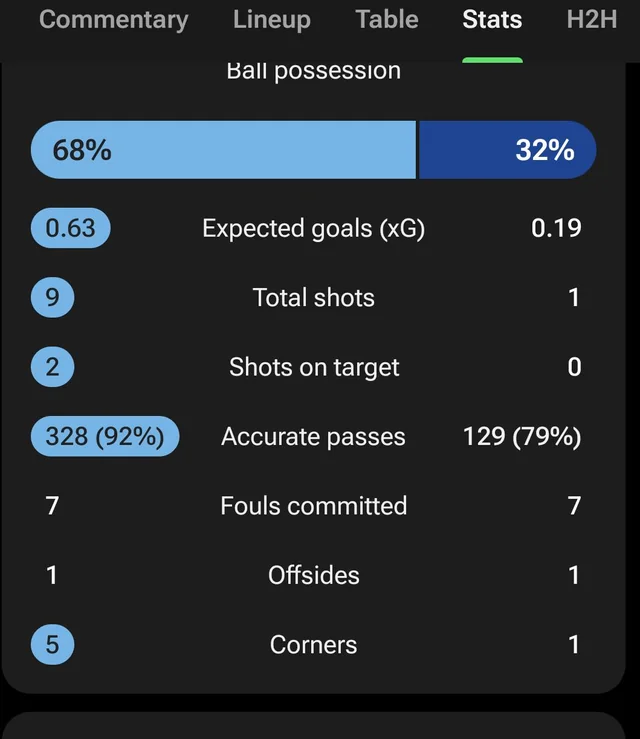Open the Lineup tab
This screenshot has height=739, width=640.
(271, 20)
